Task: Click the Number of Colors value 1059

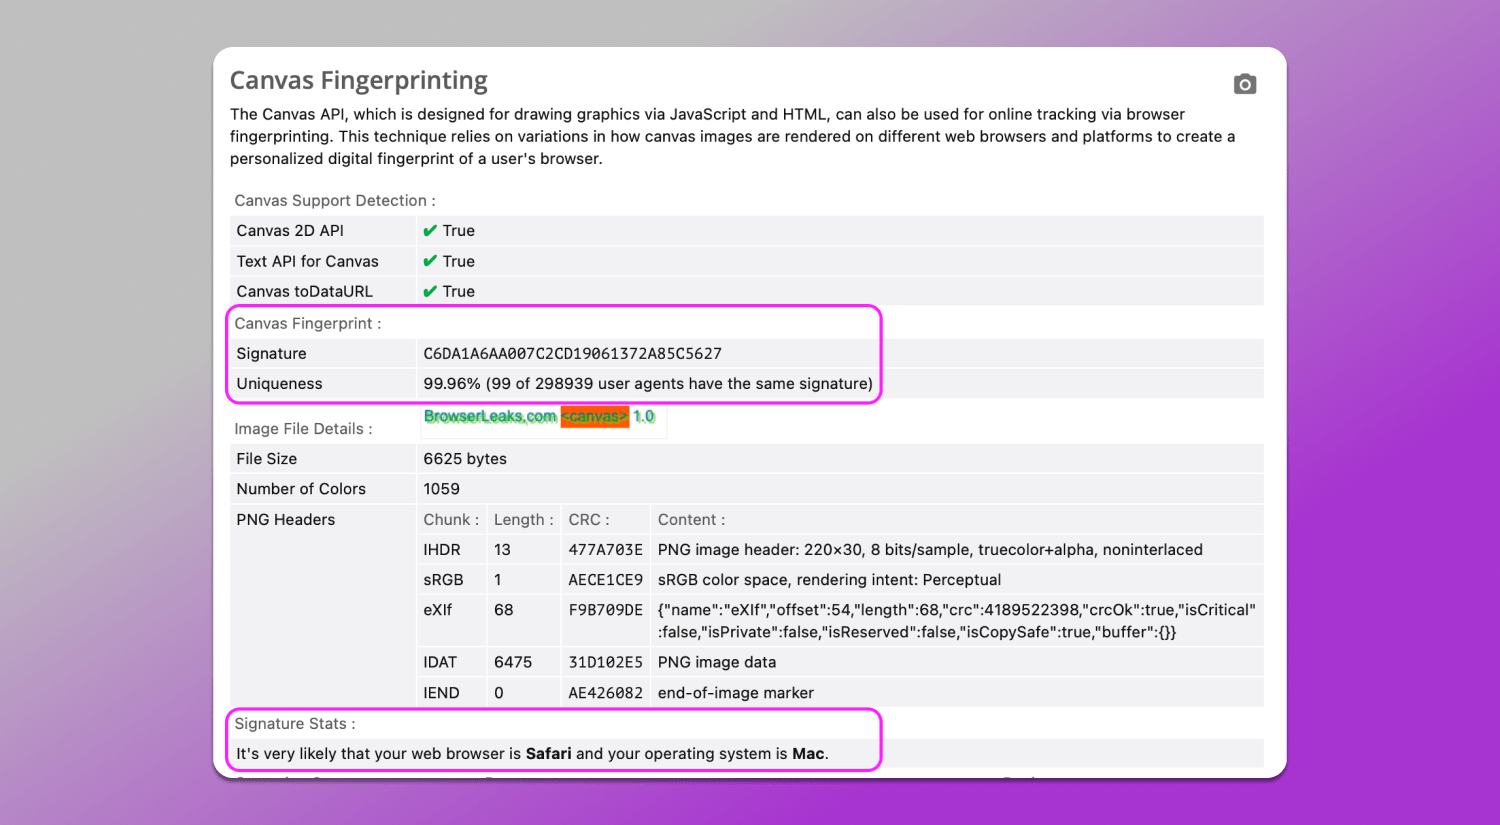Action: (x=441, y=489)
